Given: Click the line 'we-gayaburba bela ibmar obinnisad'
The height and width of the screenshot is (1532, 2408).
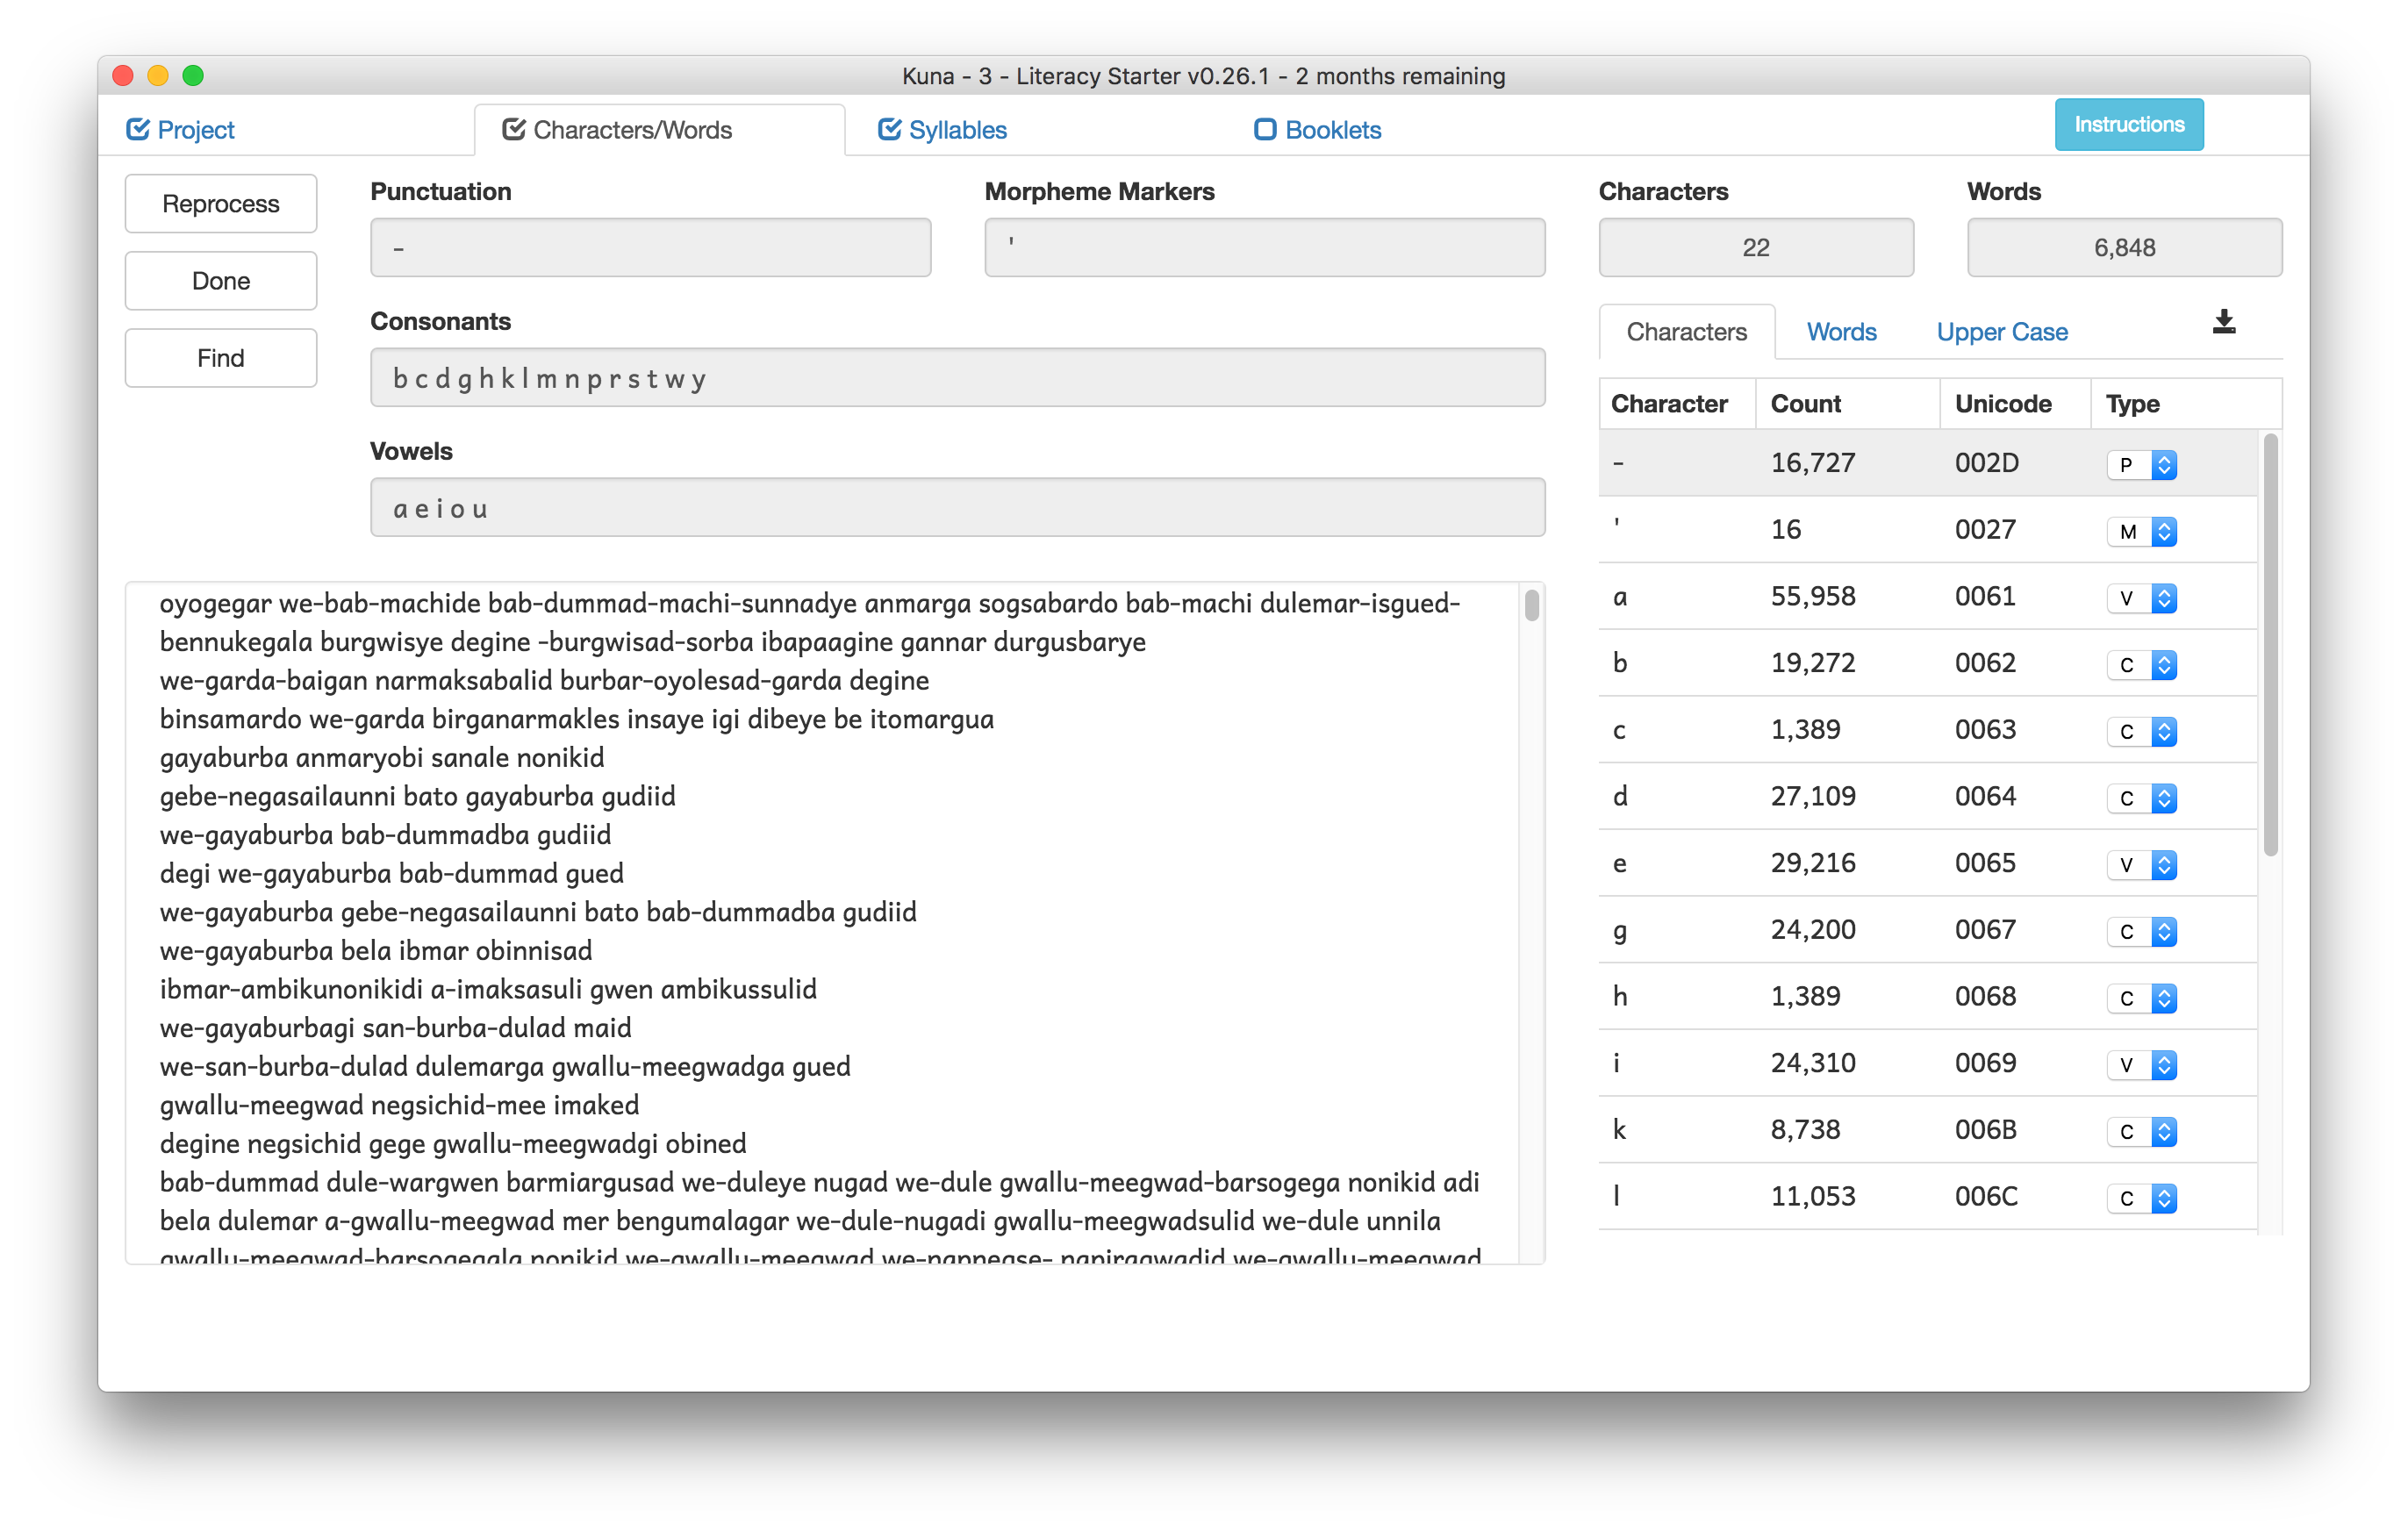Looking at the screenshot, I should (x=376, y=951).
